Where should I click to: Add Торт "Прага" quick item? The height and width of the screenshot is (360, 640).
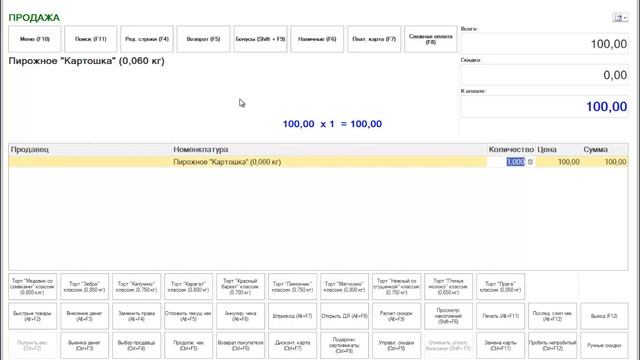click(500, 287)
